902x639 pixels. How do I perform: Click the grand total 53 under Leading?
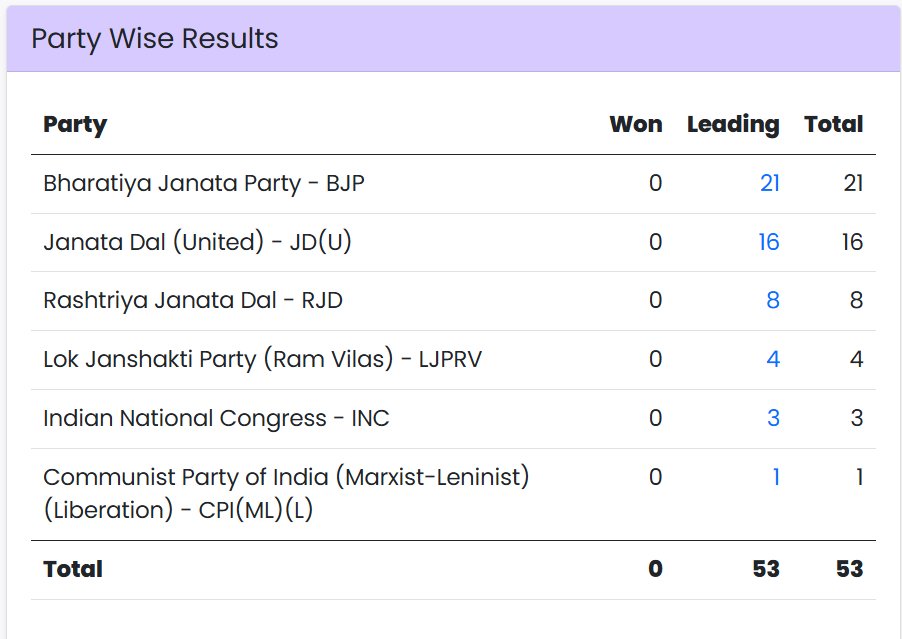tap(766, 570)
